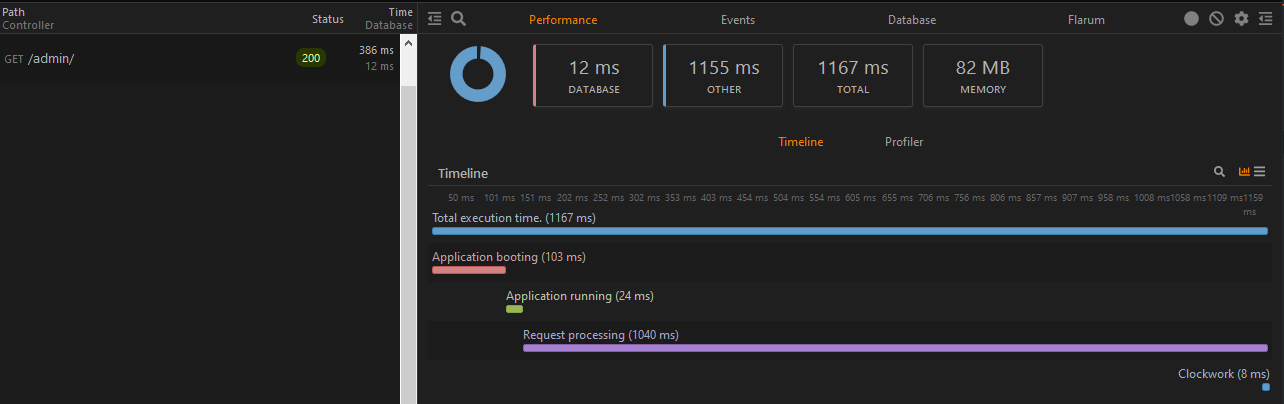Click the 12 ms Database metric box
The image size is (1284, 404).
pos(593,75)
